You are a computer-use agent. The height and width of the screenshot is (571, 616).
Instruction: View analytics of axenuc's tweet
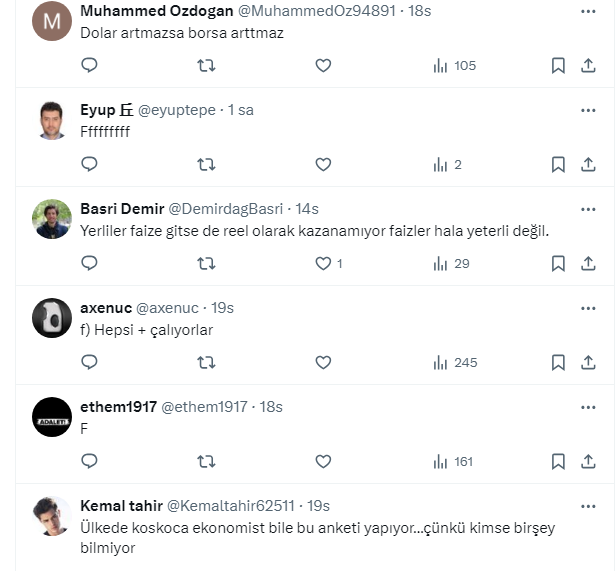tap(454, 363)
